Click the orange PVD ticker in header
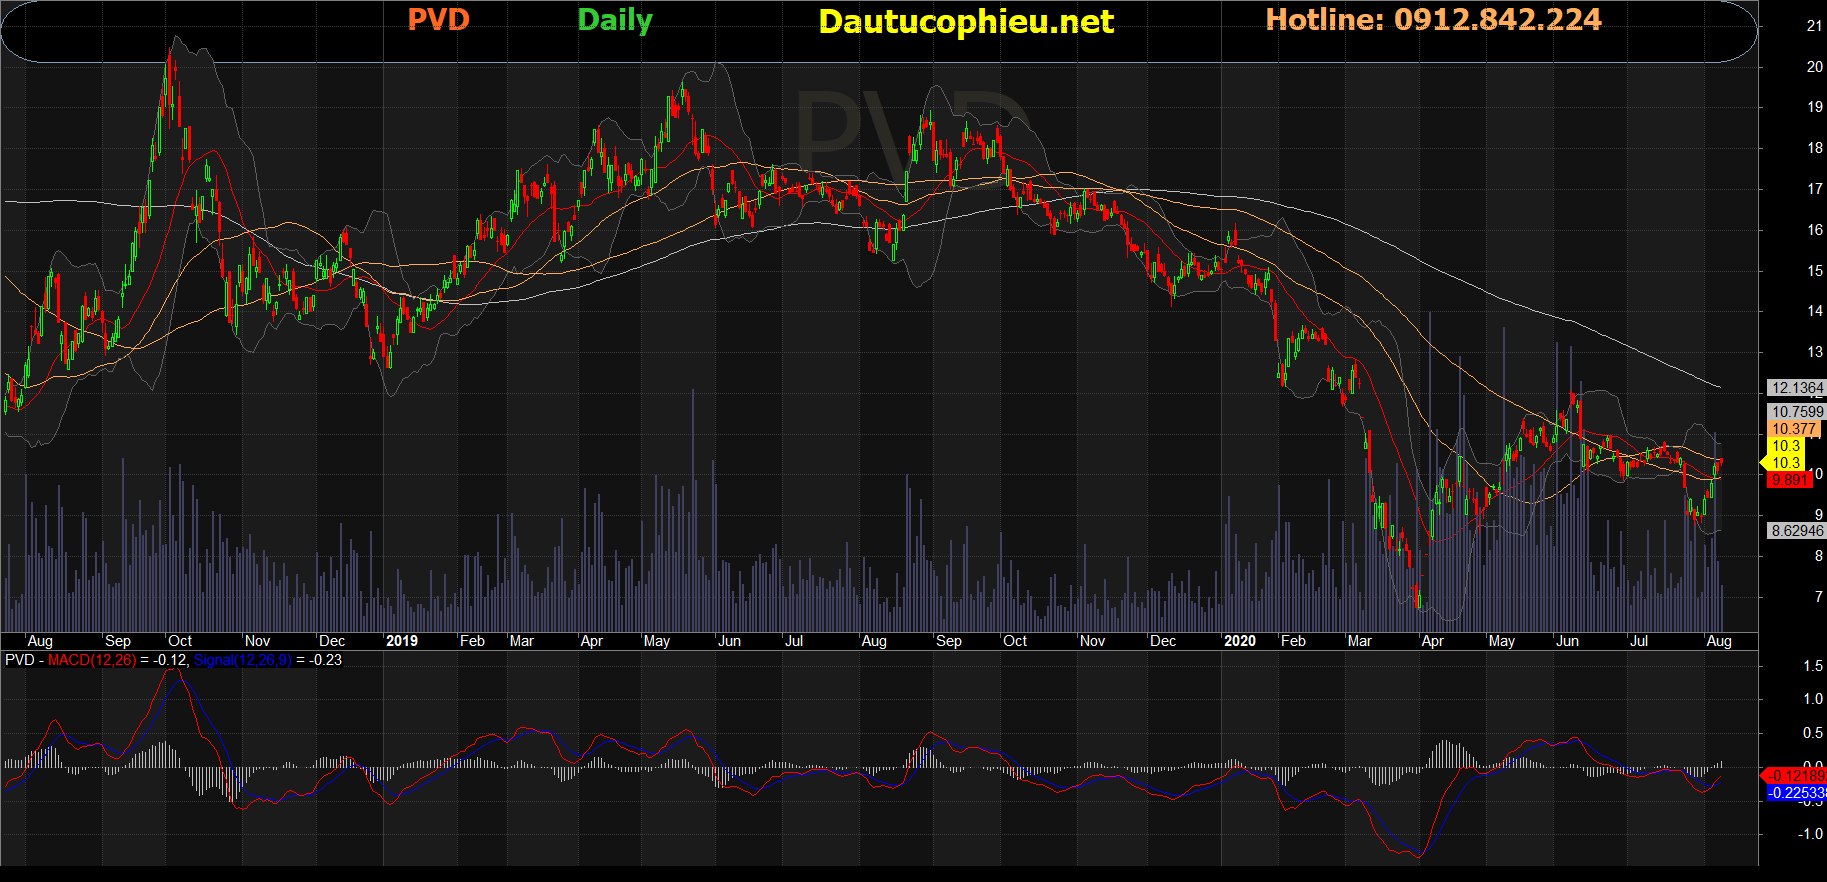1827x882 pixels. [438, 20]
